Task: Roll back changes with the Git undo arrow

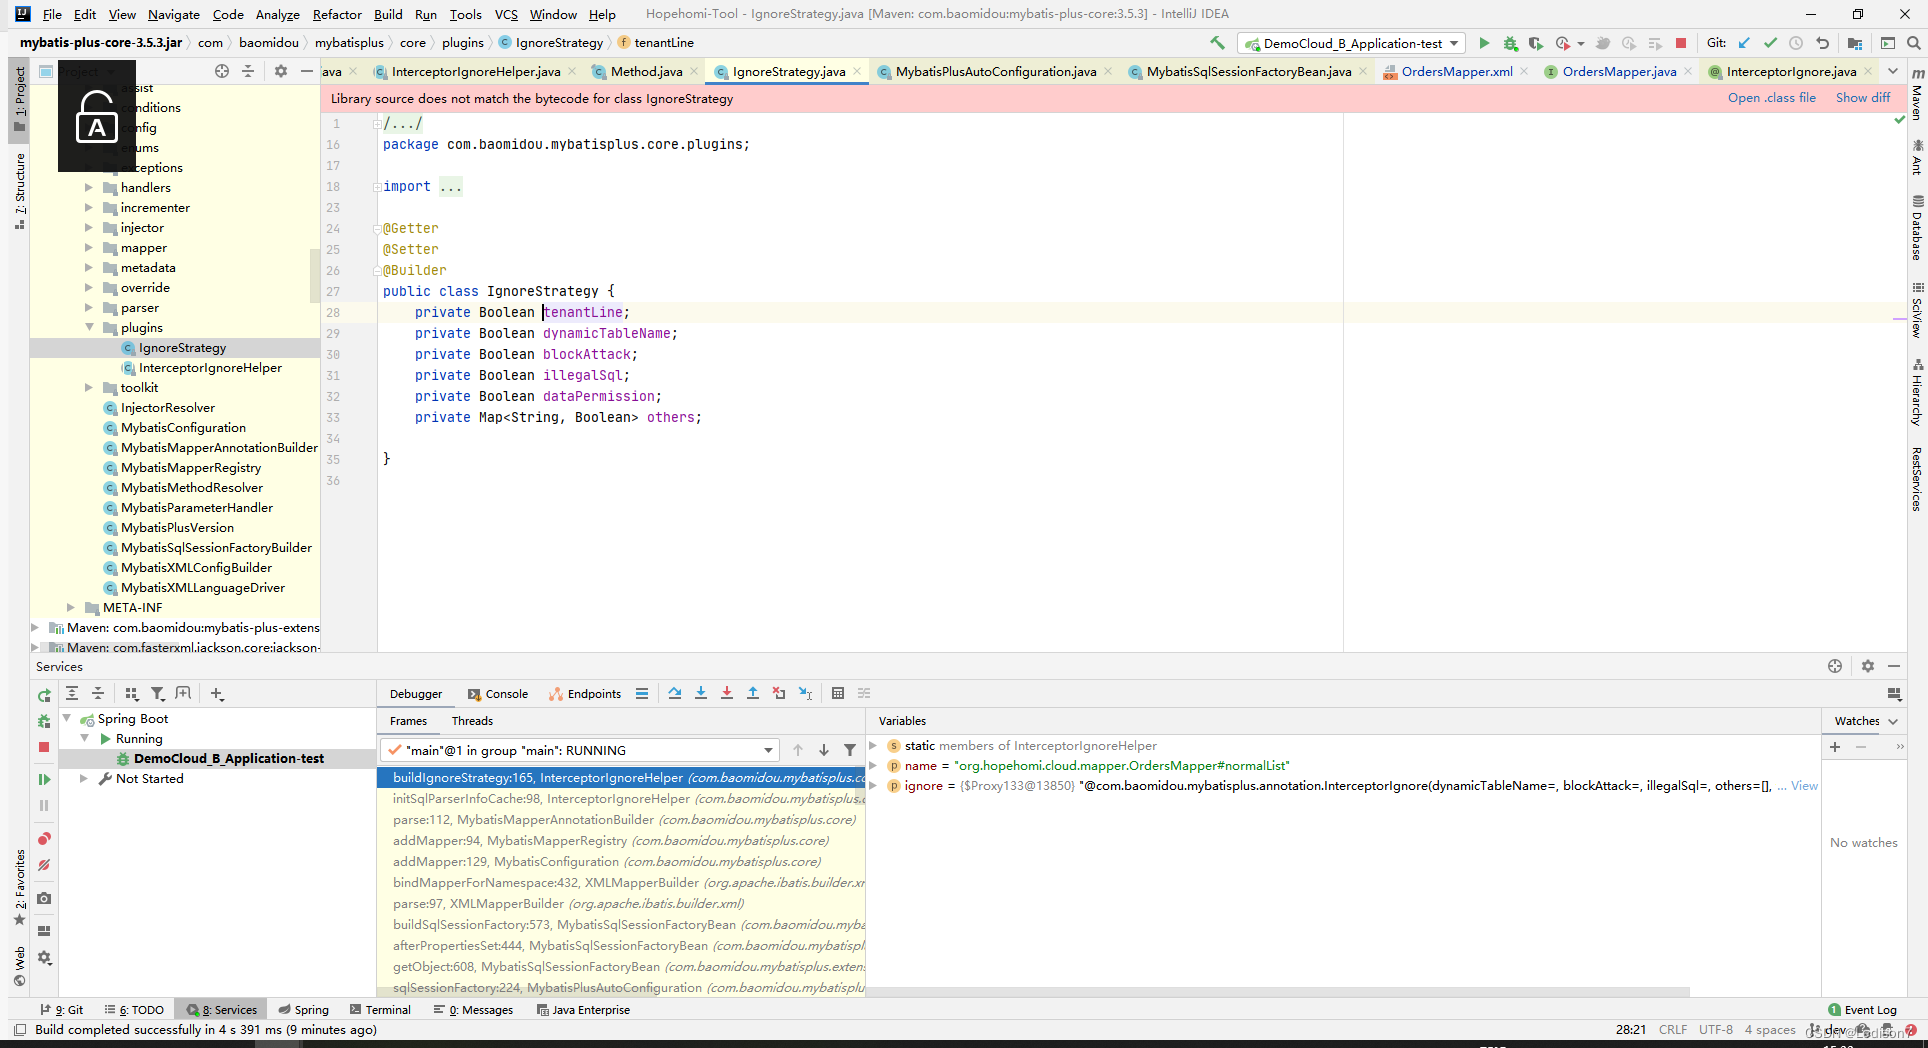Action: 1822,43
